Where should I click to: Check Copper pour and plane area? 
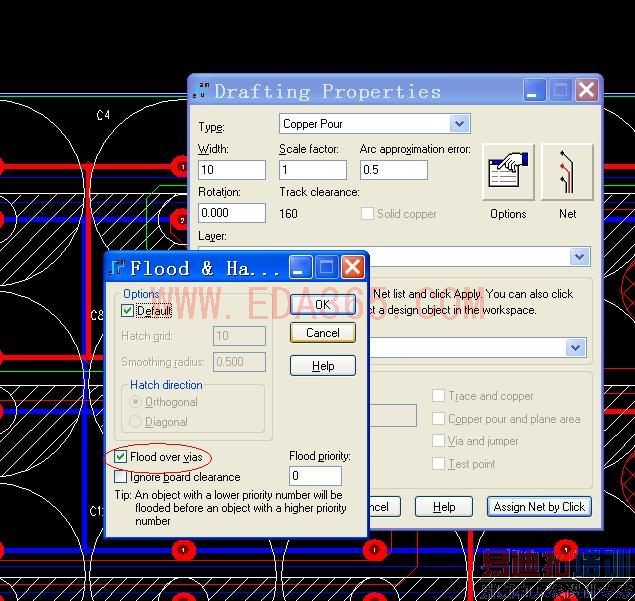pyautogui.click(x=438, y=418)
